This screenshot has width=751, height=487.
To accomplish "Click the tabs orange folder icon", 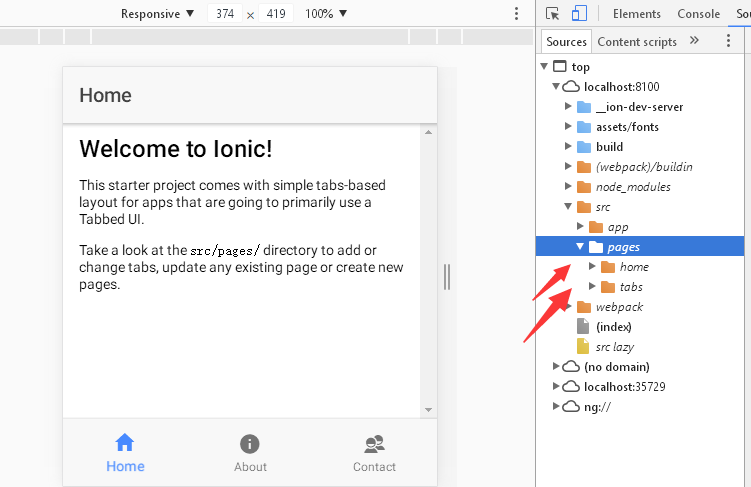I will 608,287.
